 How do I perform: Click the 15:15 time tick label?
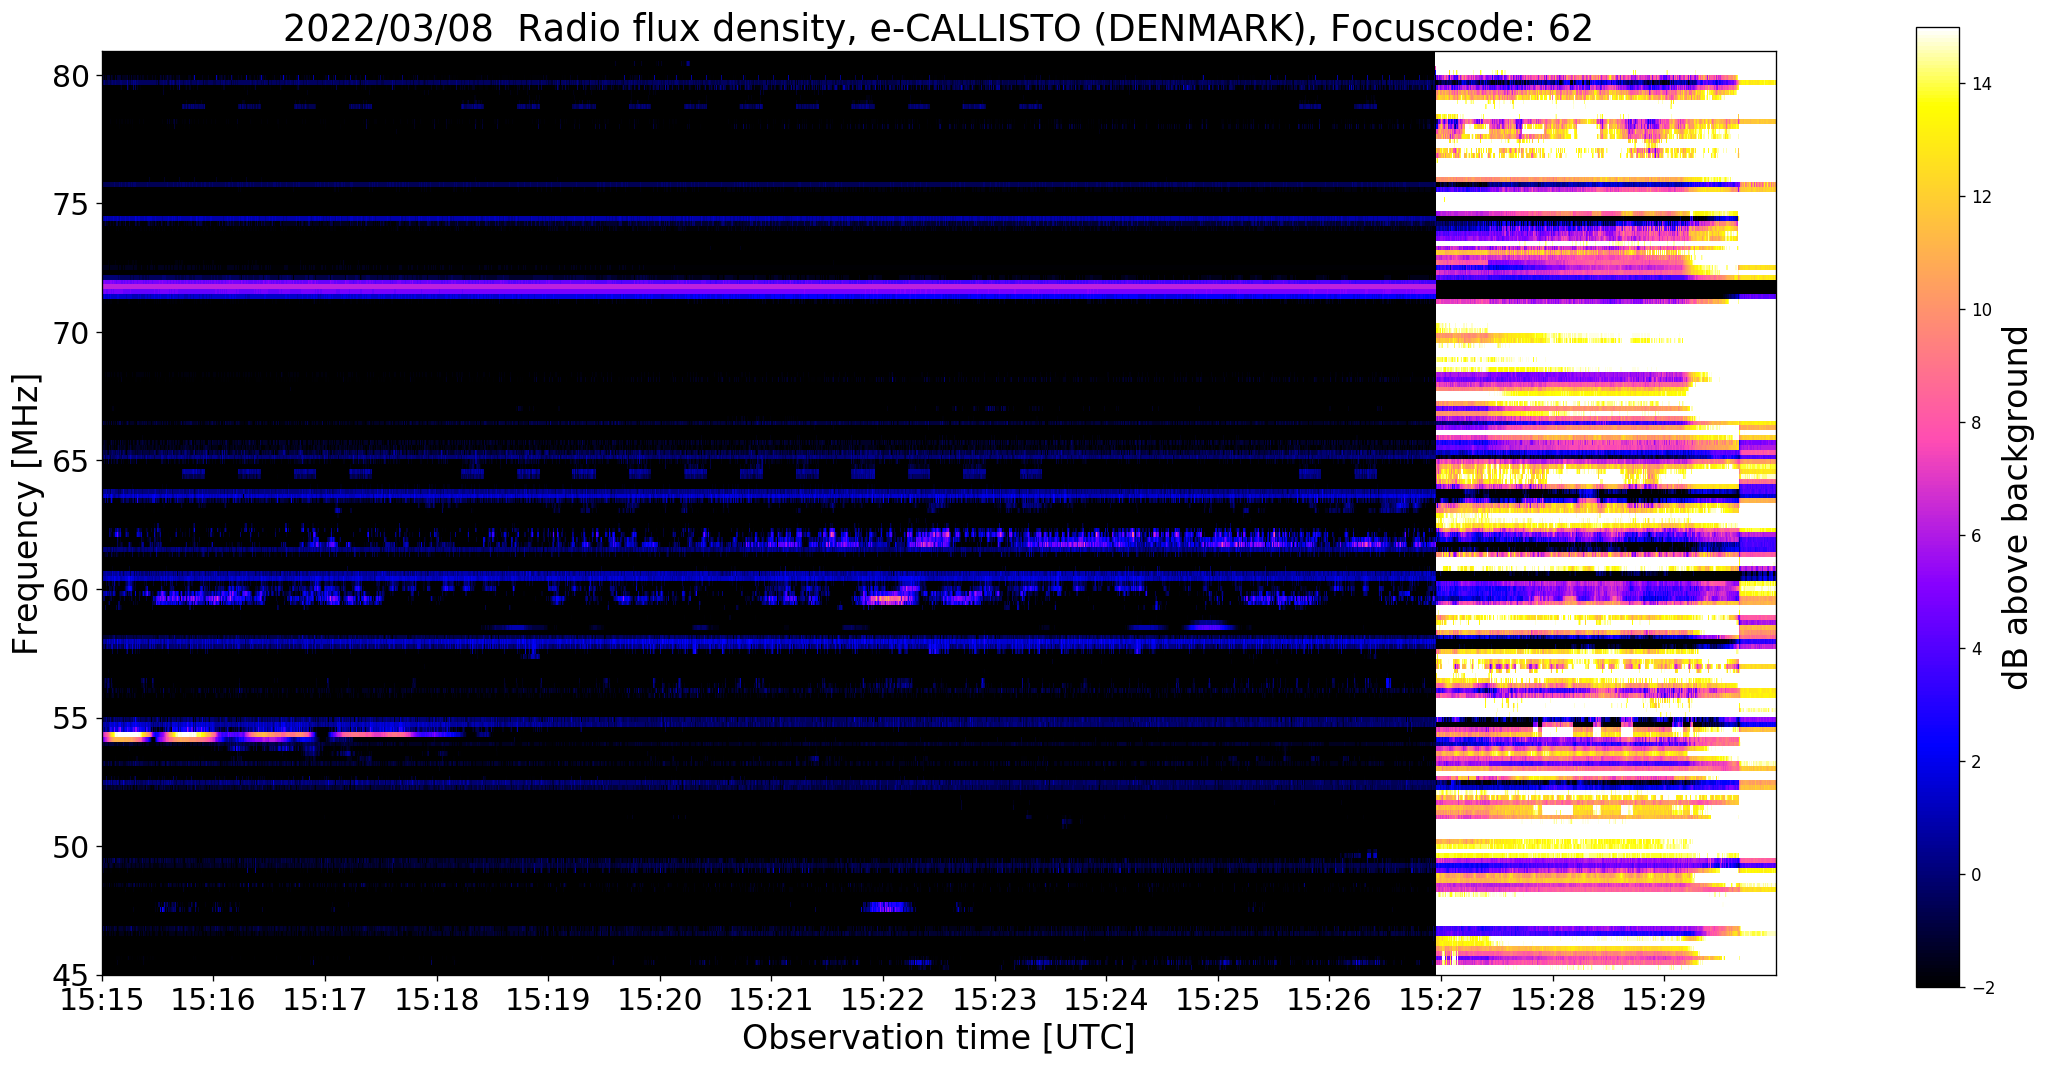click(x=102, y=998)
